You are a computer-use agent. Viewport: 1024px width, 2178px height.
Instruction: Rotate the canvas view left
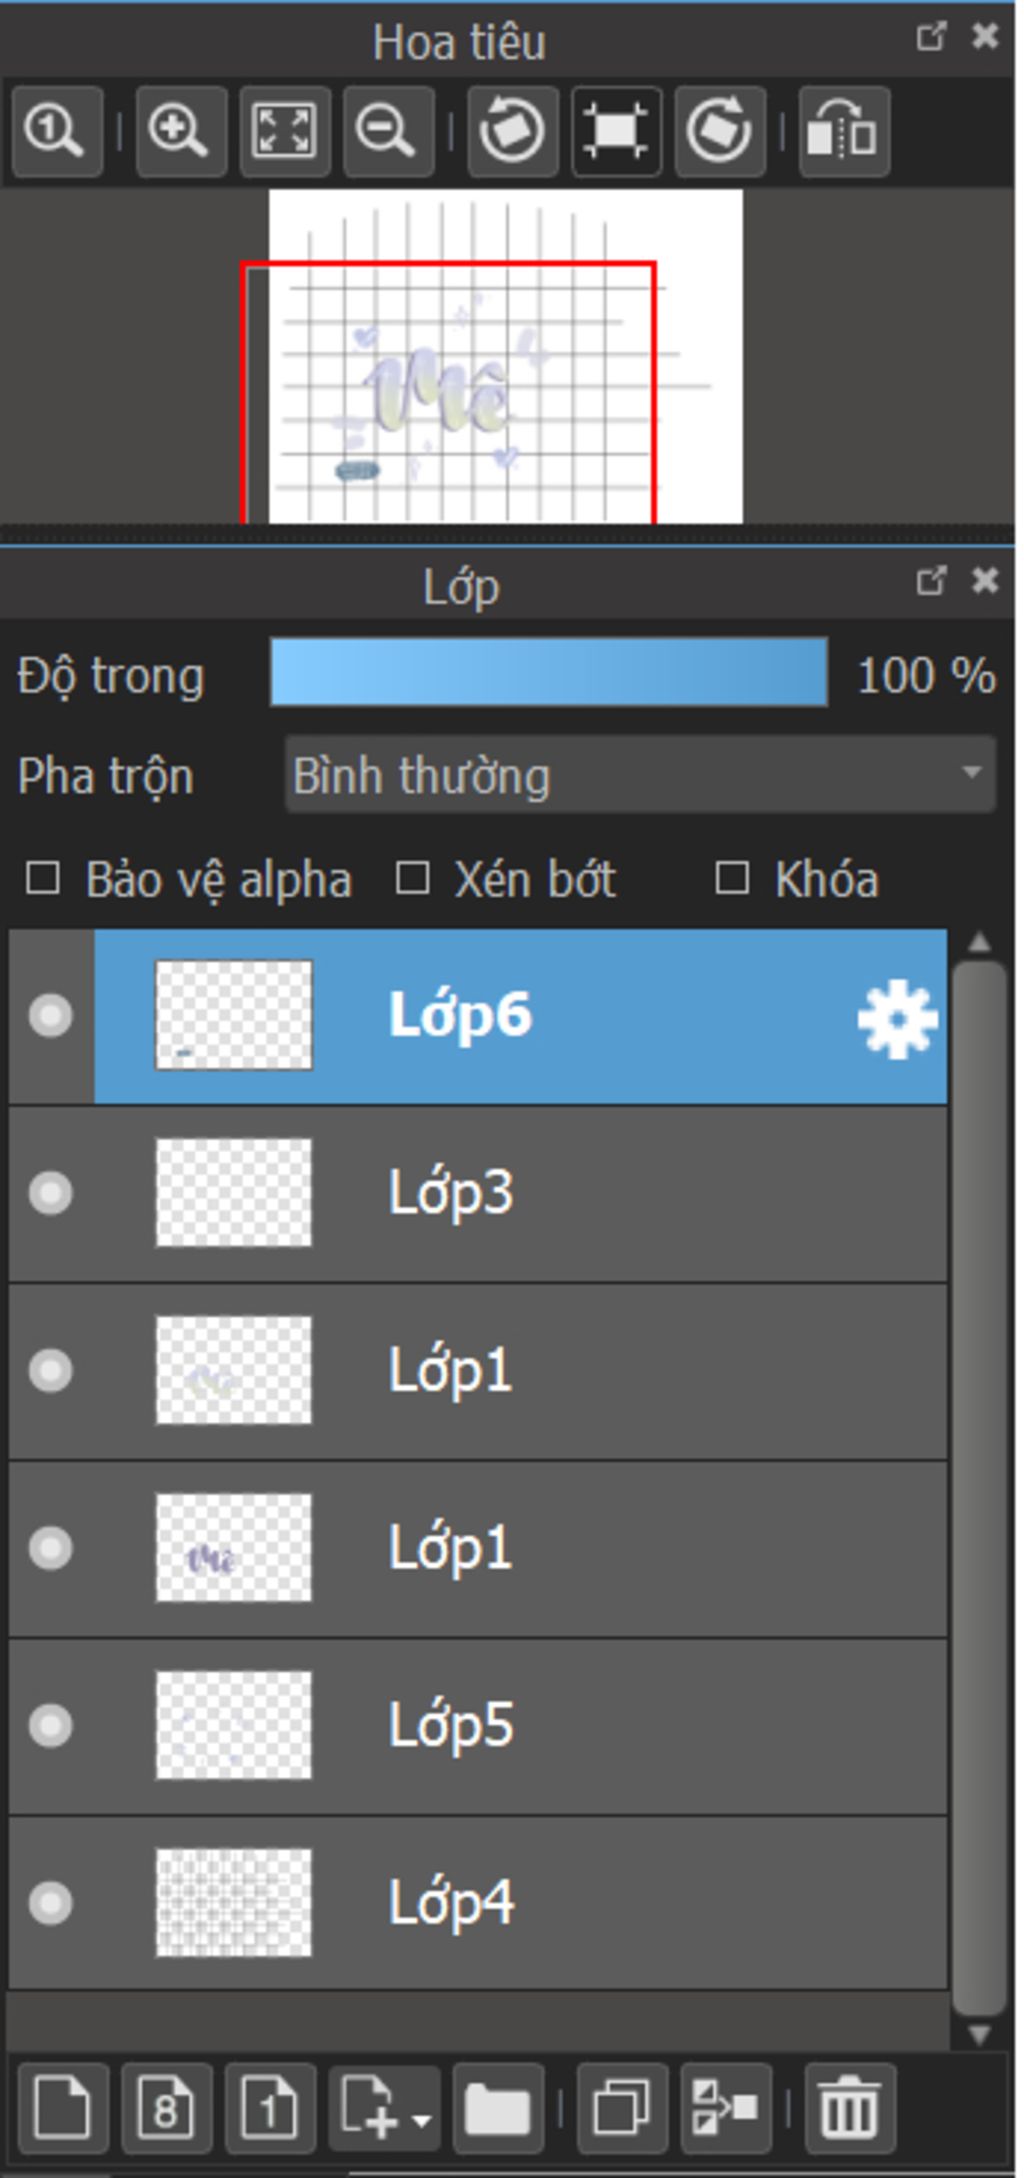(x=513, y=131)
